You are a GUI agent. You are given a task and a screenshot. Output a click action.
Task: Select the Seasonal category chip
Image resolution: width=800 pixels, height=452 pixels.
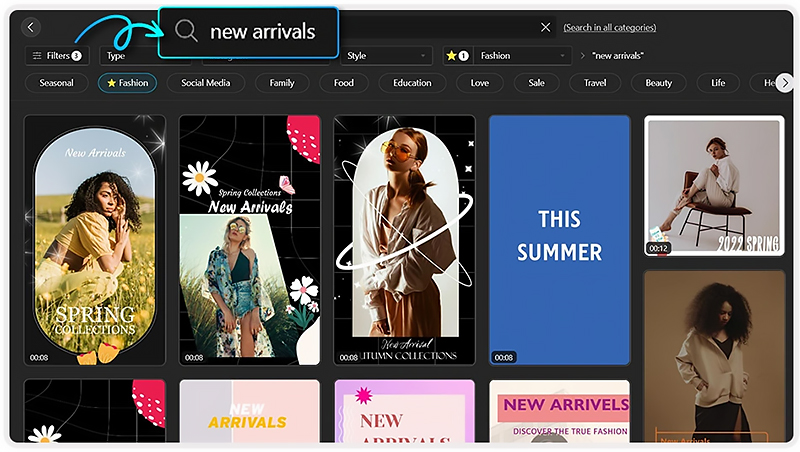(x=56, y=83)
